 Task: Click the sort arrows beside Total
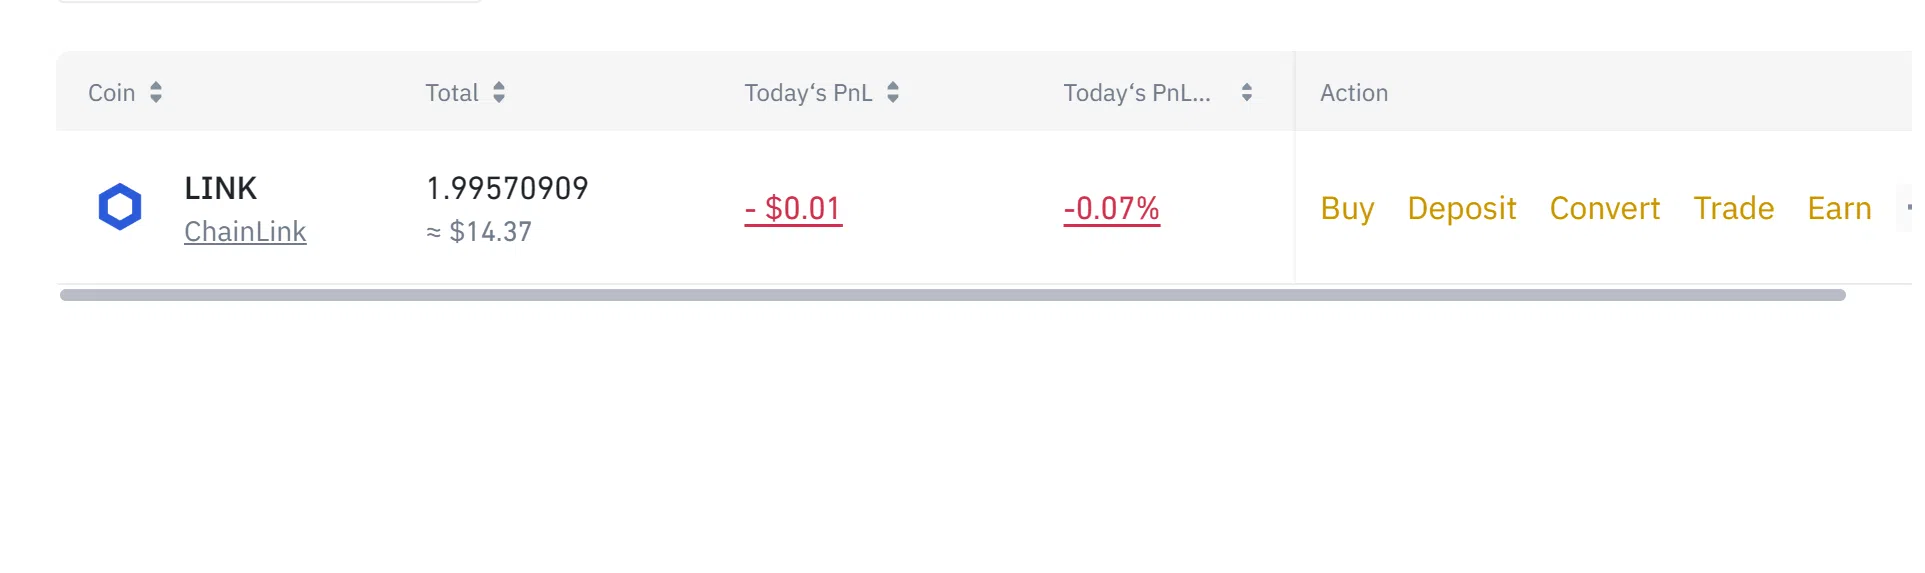[x=499, y=93]
